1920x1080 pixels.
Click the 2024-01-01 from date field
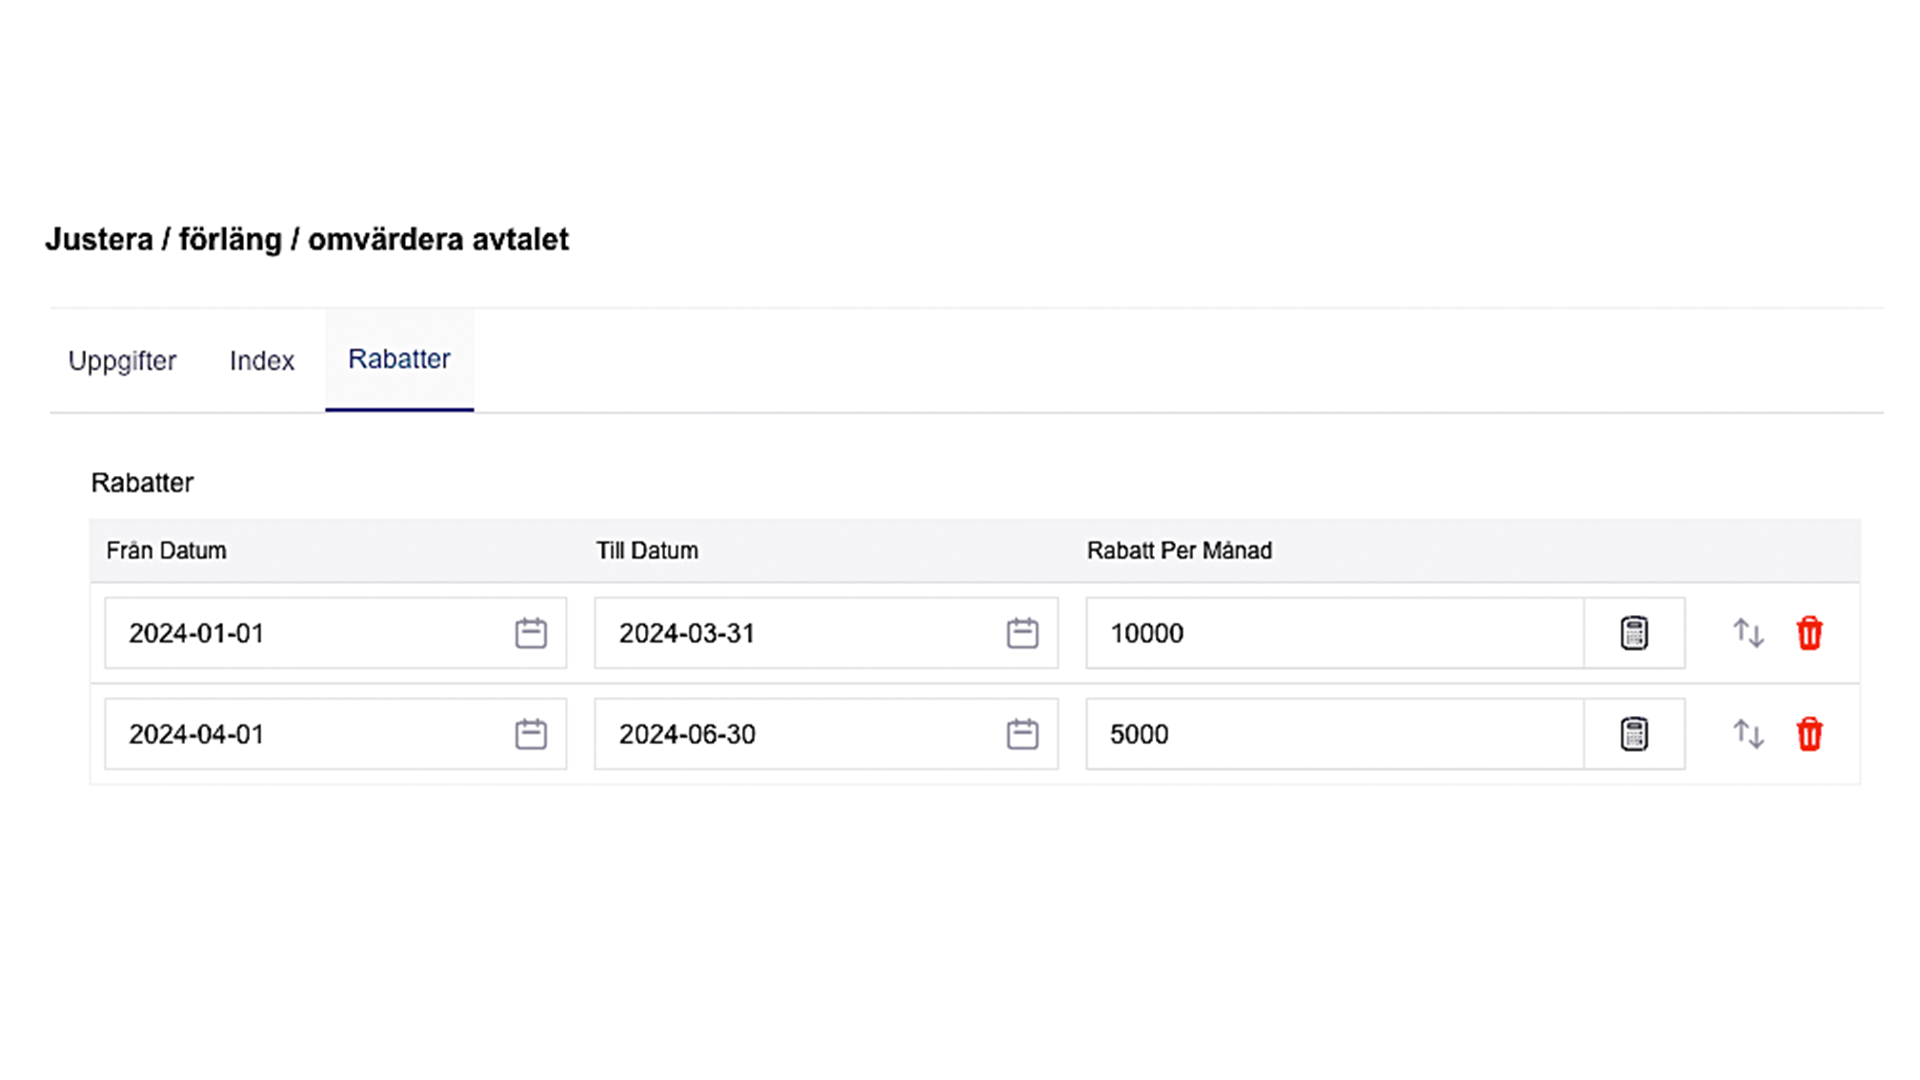(335, 633)
